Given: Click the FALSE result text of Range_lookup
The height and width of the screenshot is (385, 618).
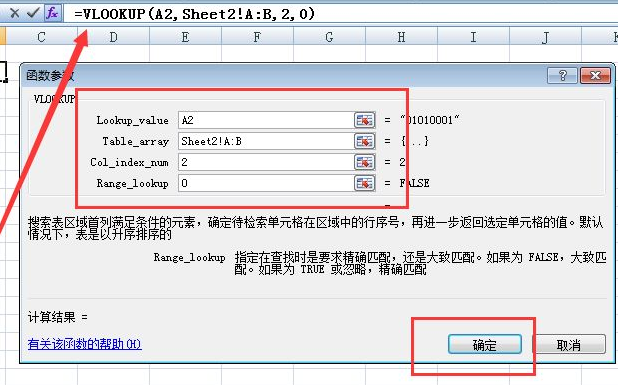Looking at the screenshot, I should tap(414, 183).
